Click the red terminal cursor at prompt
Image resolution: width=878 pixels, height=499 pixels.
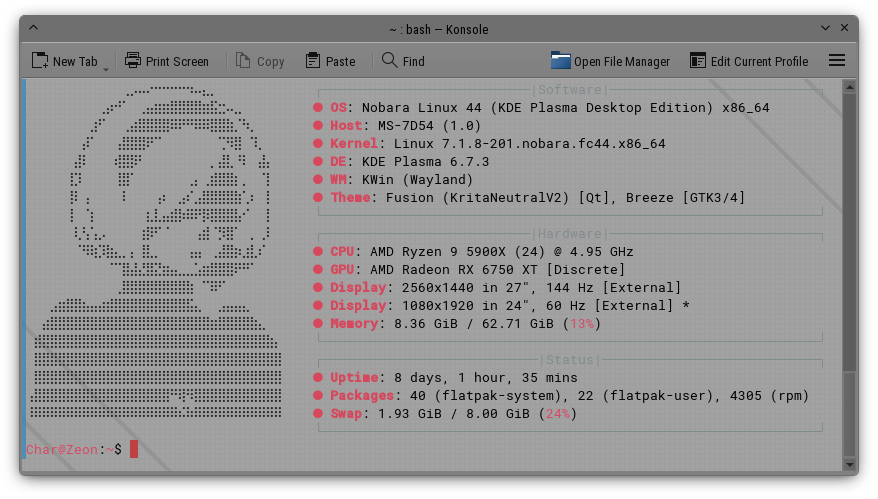coord(134,449)
